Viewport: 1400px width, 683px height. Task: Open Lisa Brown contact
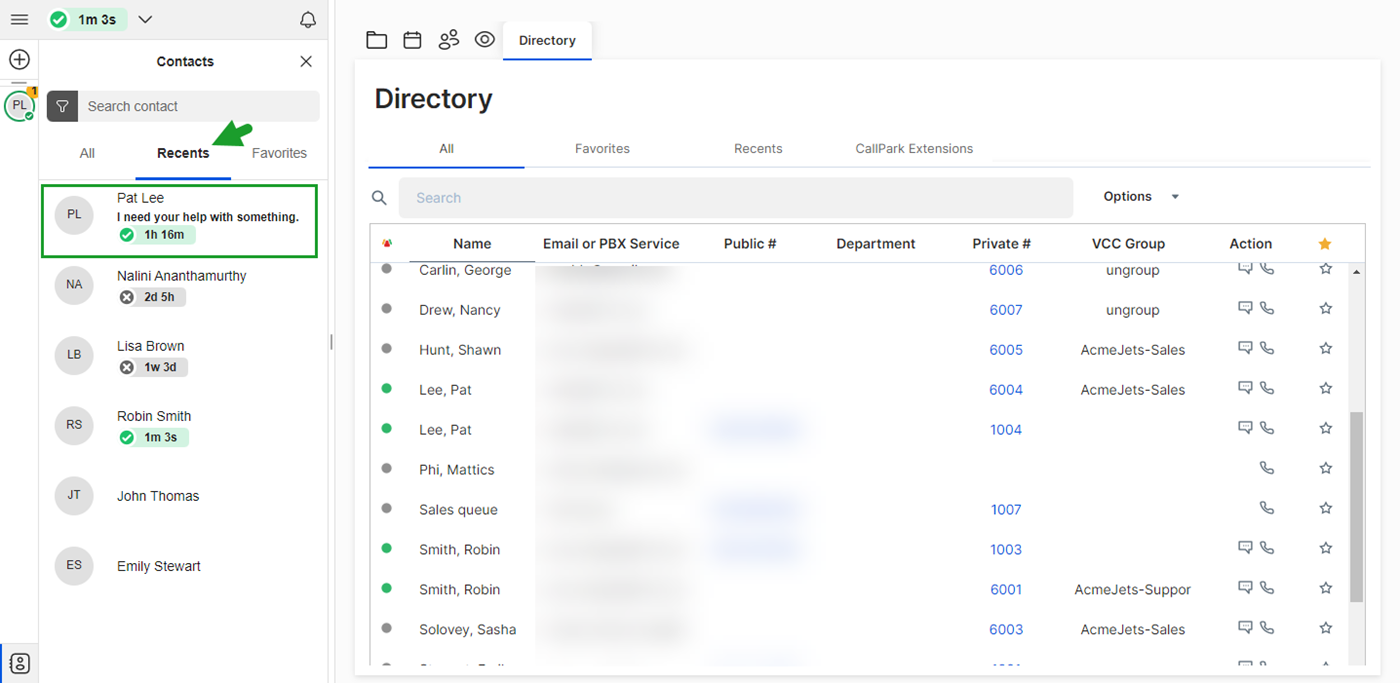click(x=184, y=356)
